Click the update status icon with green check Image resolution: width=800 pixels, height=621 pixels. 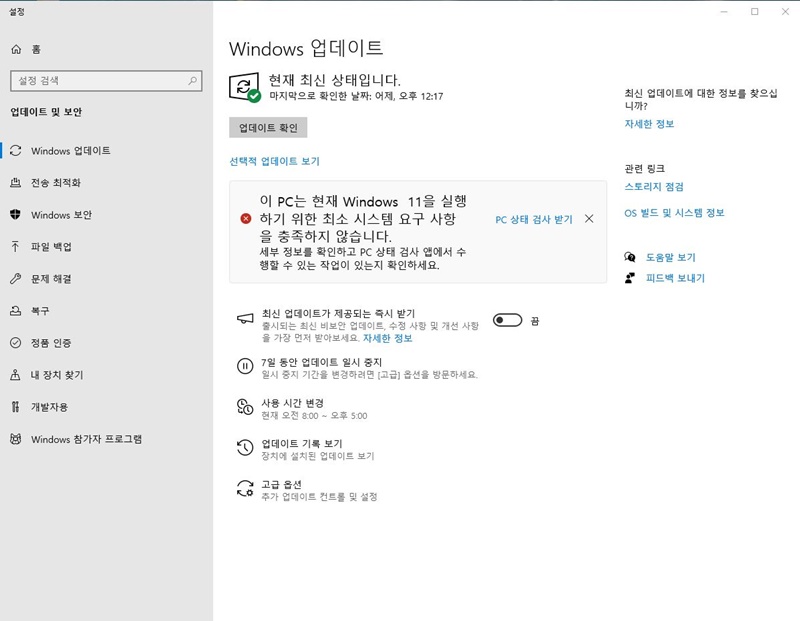[245, 87]
